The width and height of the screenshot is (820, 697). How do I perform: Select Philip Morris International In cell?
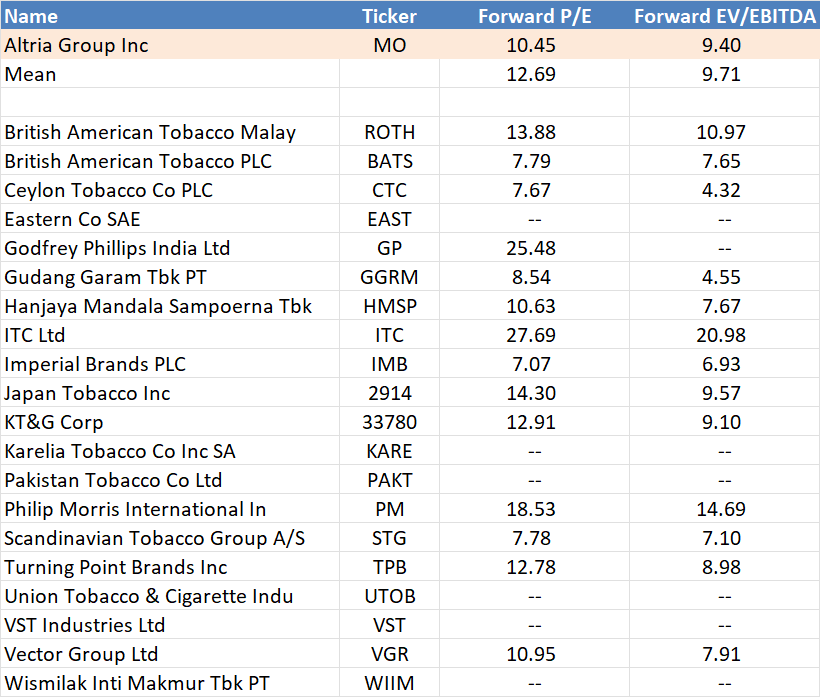(x=170, y=509)
